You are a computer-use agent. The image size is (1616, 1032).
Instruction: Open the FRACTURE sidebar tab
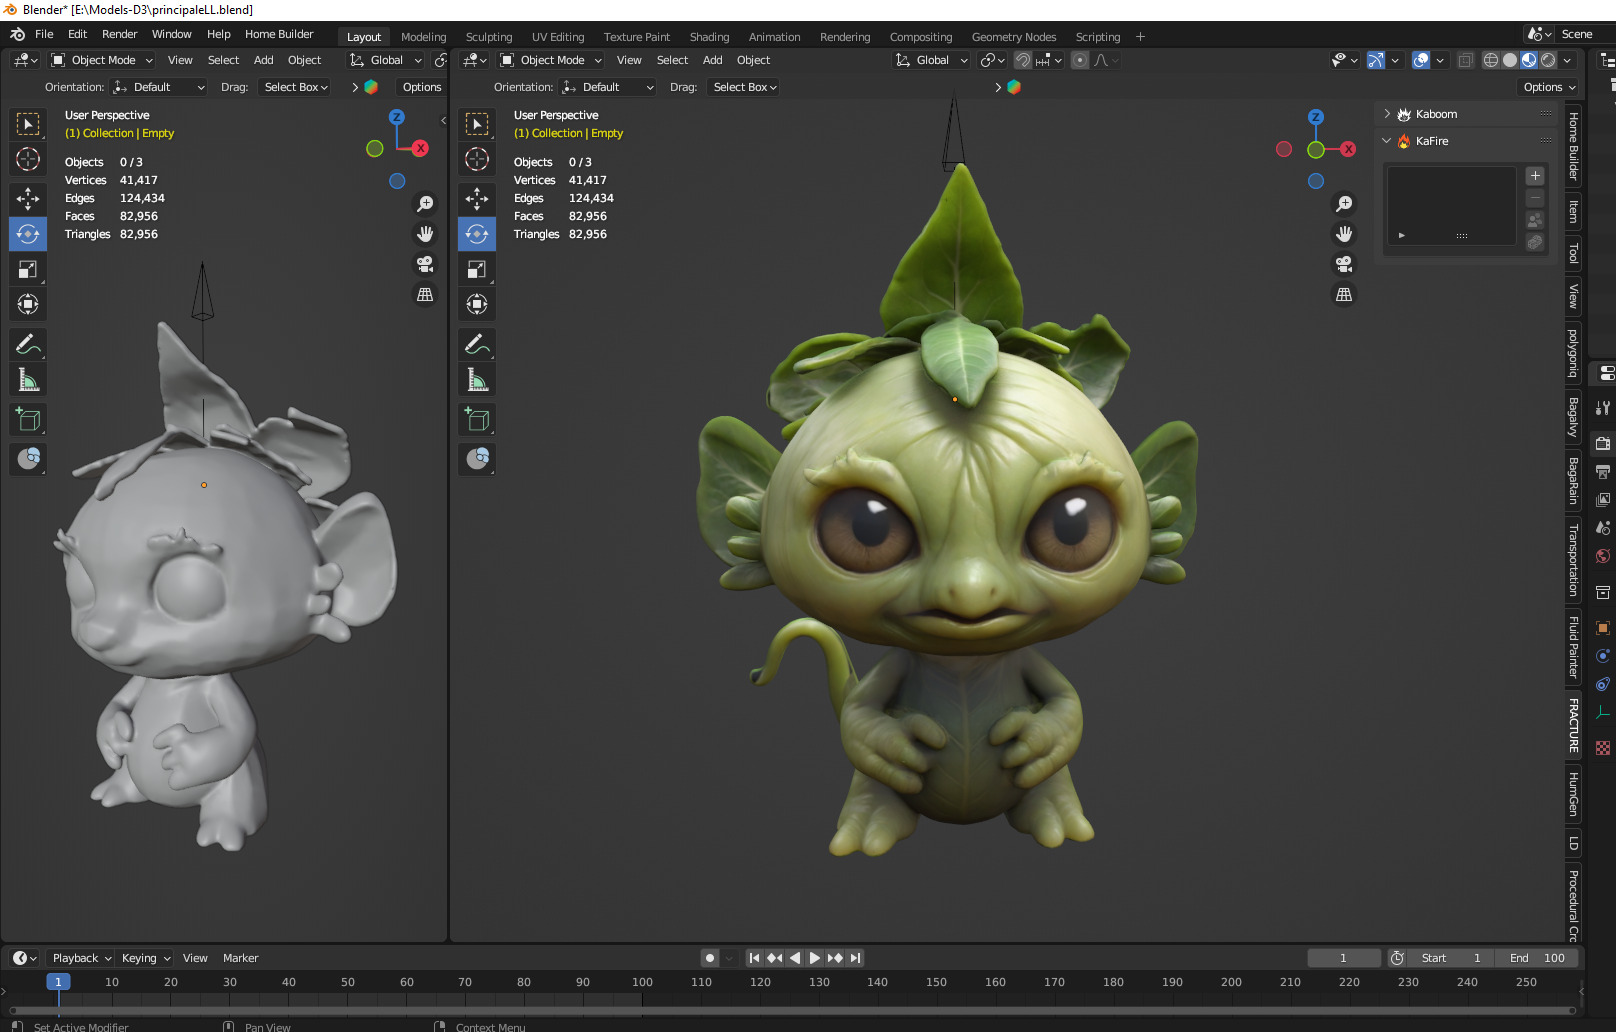[1573, 726]
